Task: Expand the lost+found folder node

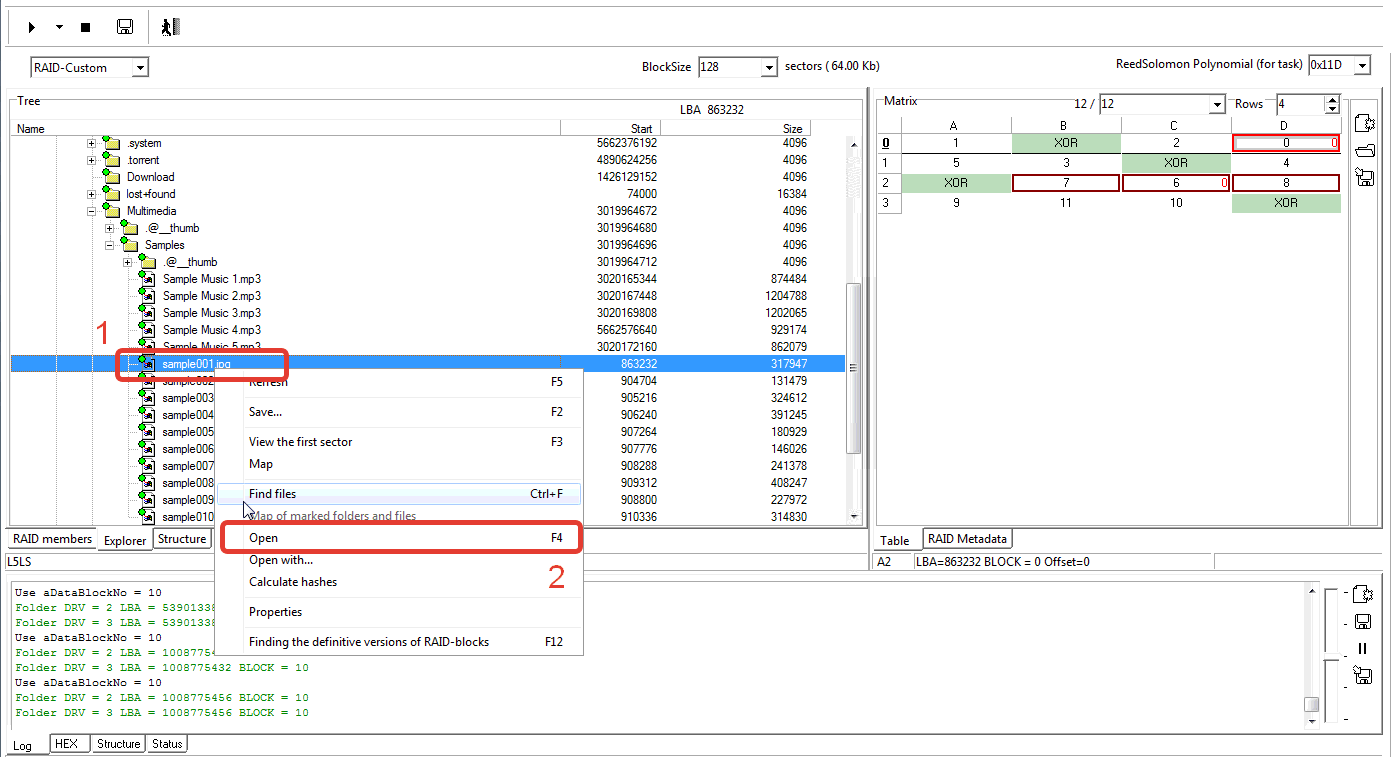Action: [91, 195]
